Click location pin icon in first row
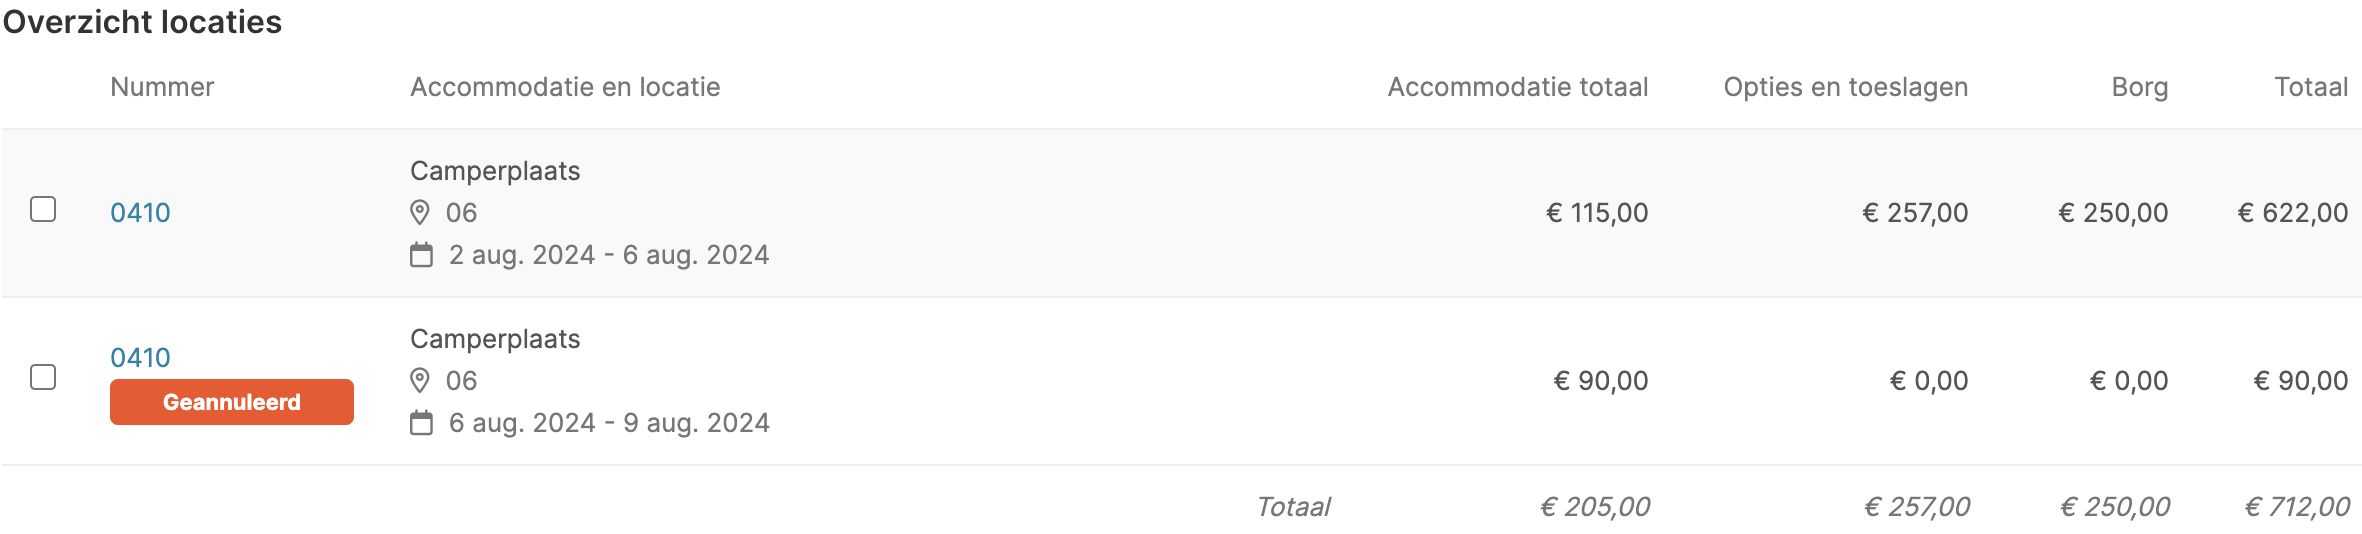The height and width of the screenshot is (534, 2362). click(x=420, y=213)
